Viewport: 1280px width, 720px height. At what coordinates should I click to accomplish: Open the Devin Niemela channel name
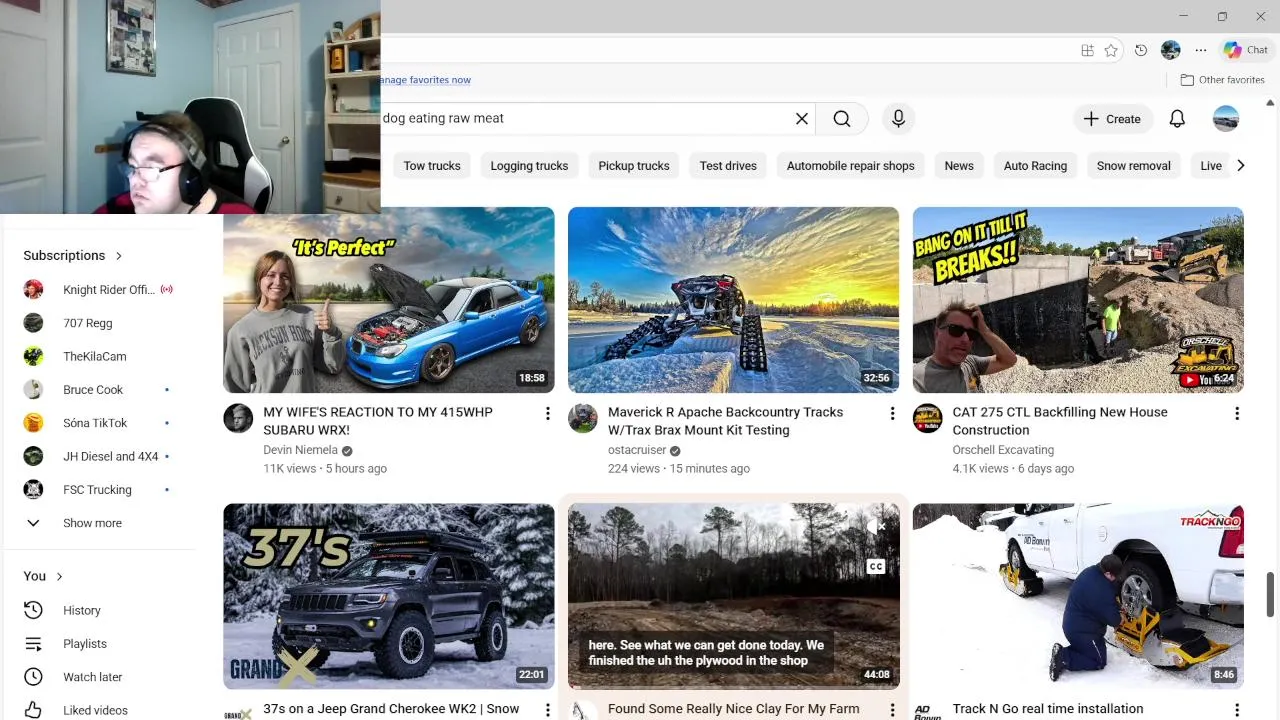pyautogui.click(x=301, y=450)
